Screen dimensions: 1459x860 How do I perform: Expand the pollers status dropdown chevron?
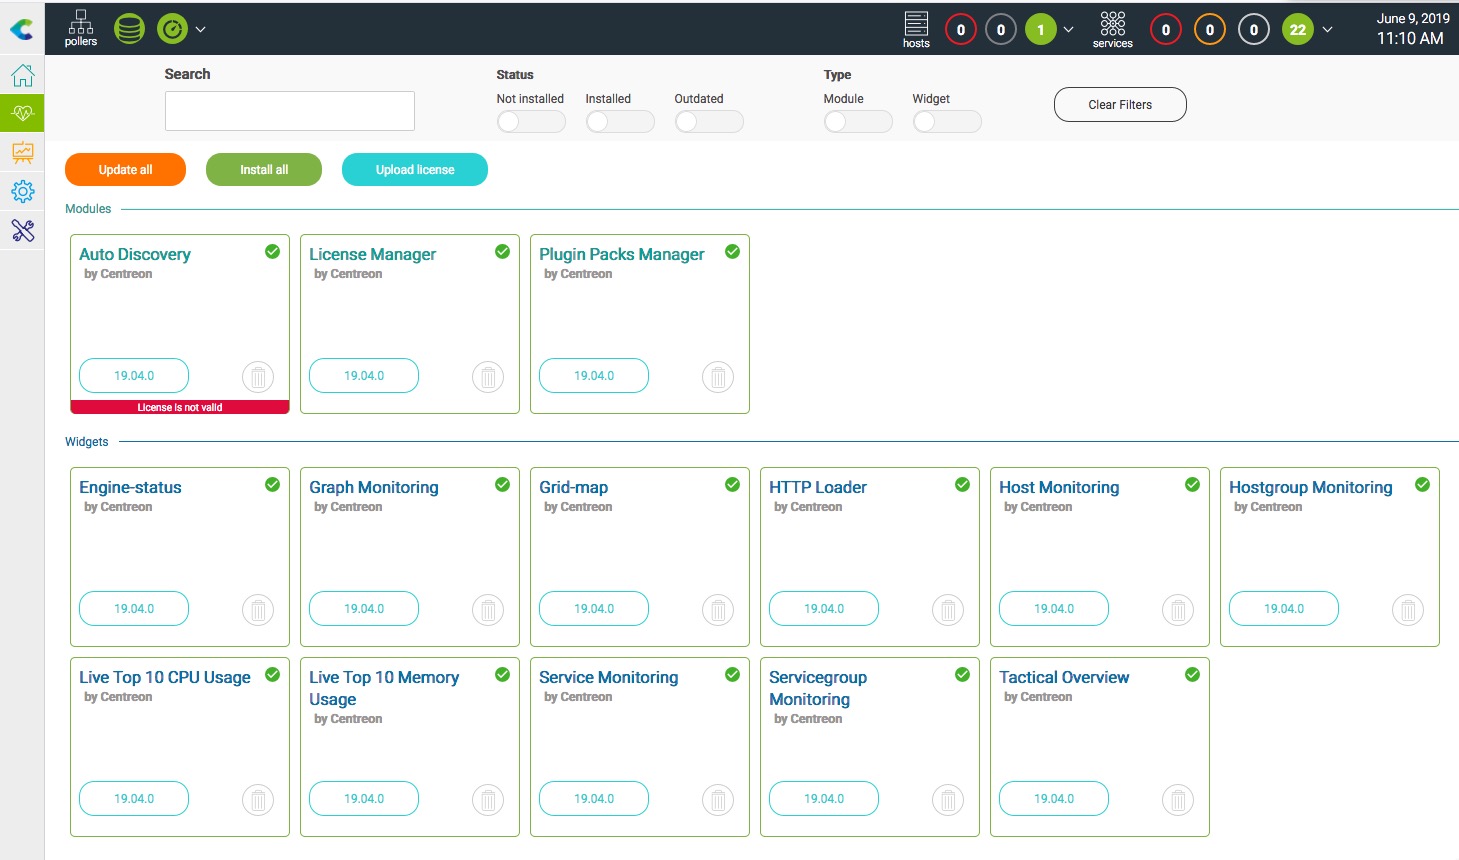(201, 30)
